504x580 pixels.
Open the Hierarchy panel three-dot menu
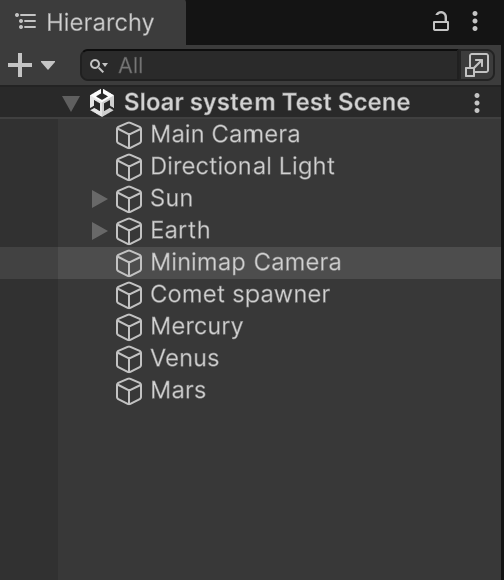coord(475,21)
